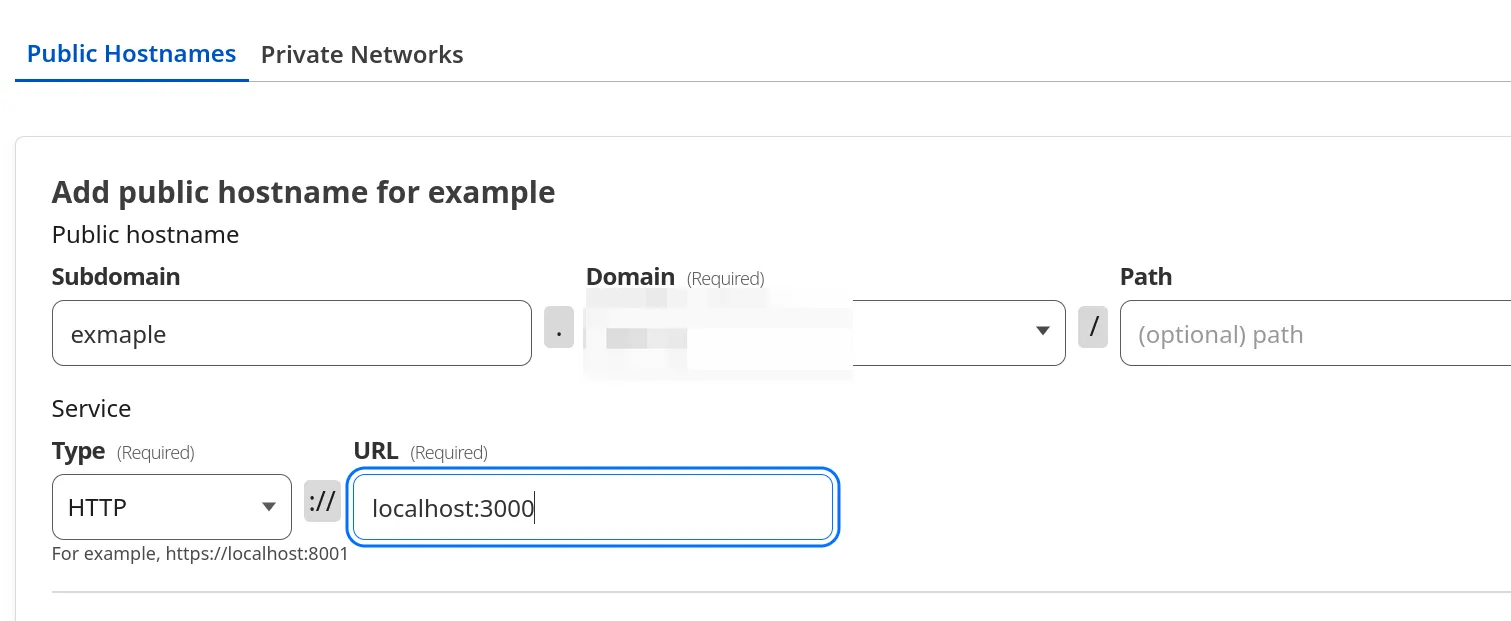
Task: Click the Path field label
Action: [1145, 277]
